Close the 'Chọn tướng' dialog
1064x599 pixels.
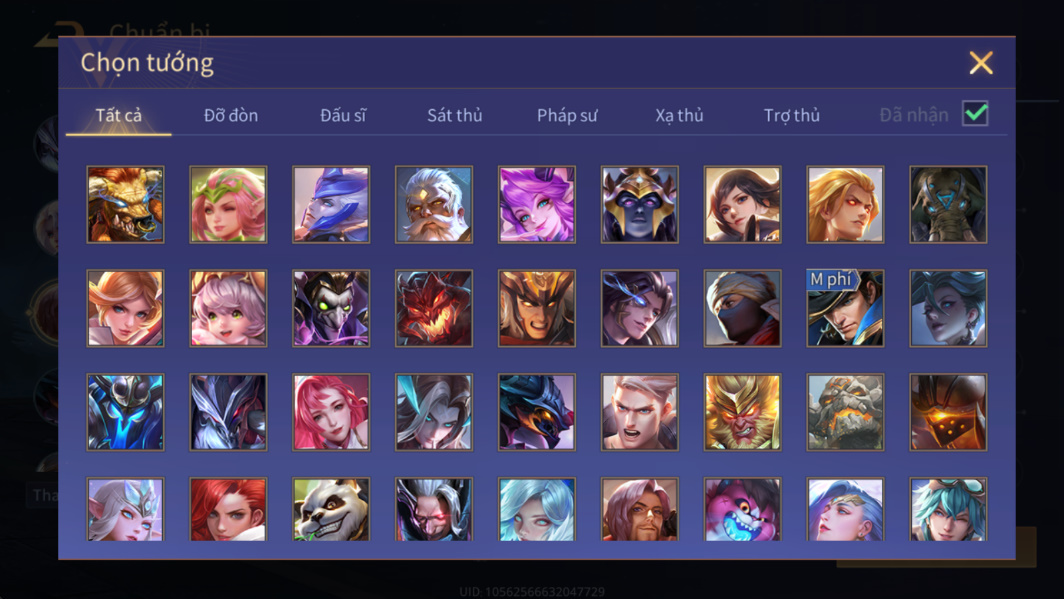pyautogui.click(x=981, y=63)
